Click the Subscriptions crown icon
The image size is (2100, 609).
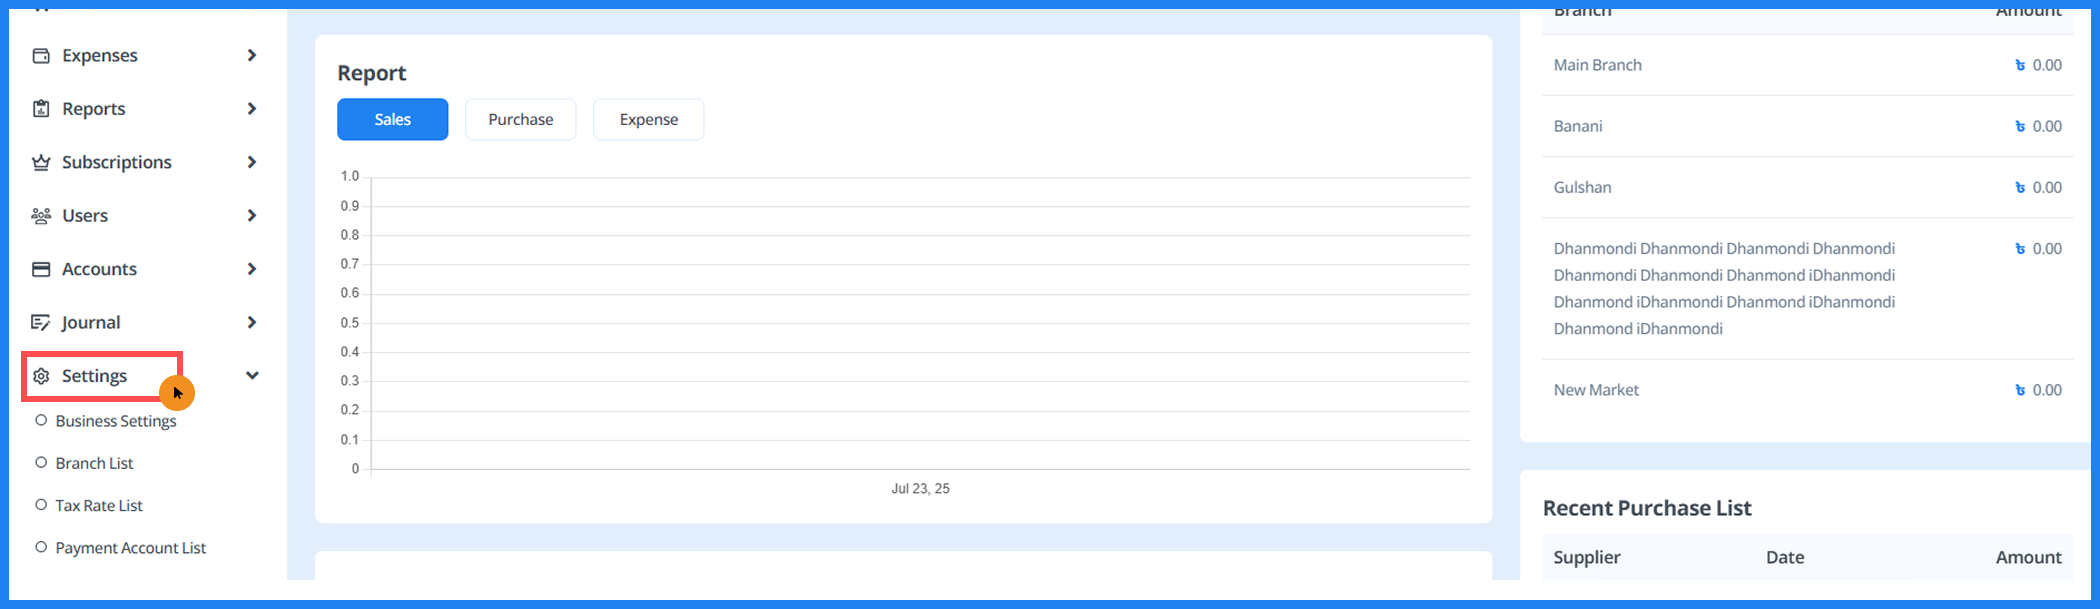tap(41, 162)
